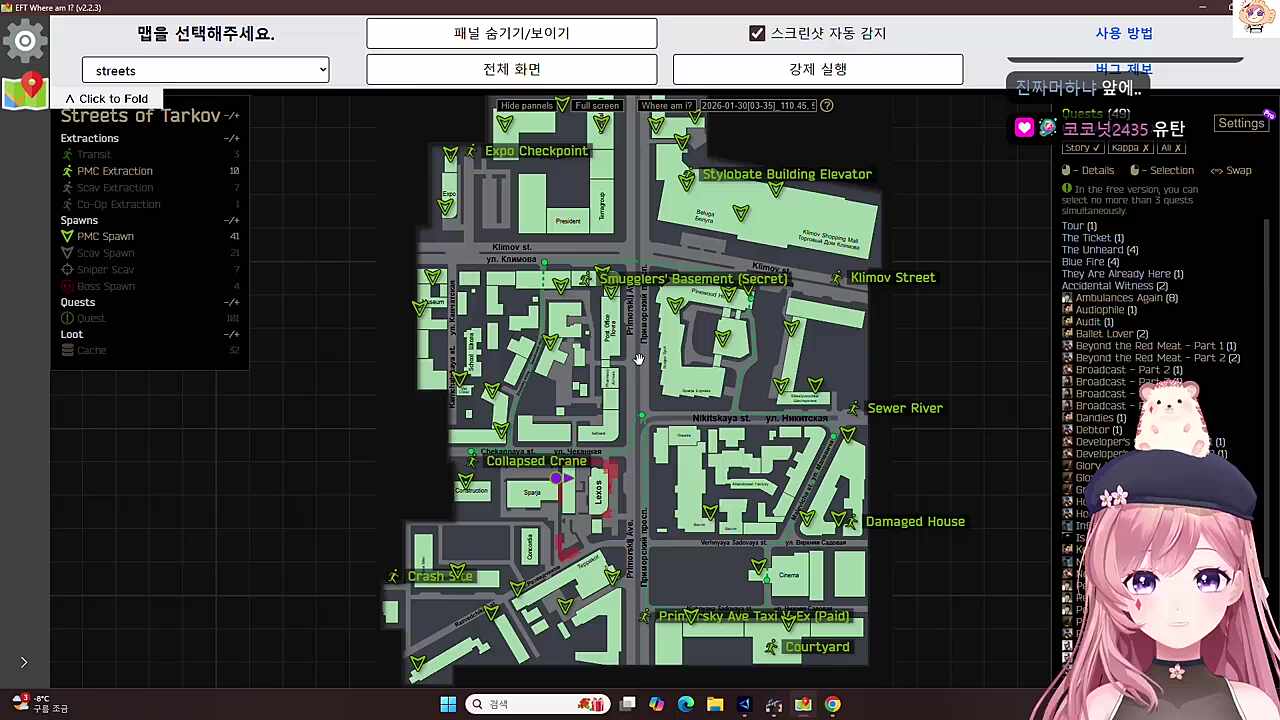Click the Collapsed Crane extraction runner icon
1280x720 pixels.
(472, 461)
